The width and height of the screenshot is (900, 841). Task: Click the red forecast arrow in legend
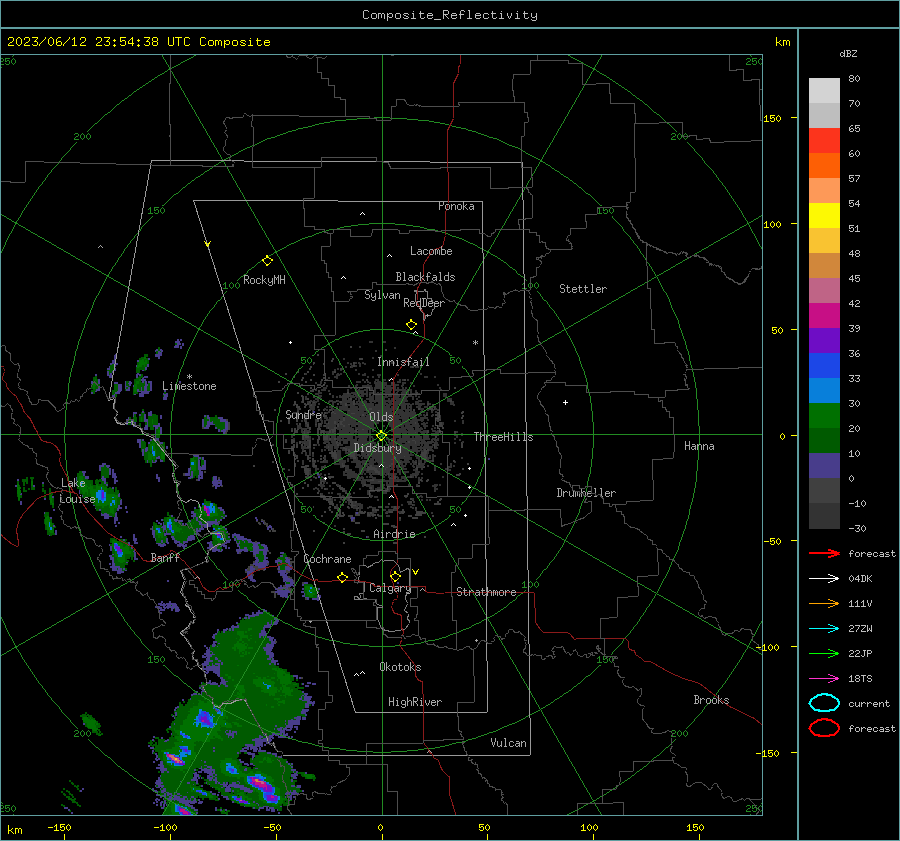pos(824,553)
